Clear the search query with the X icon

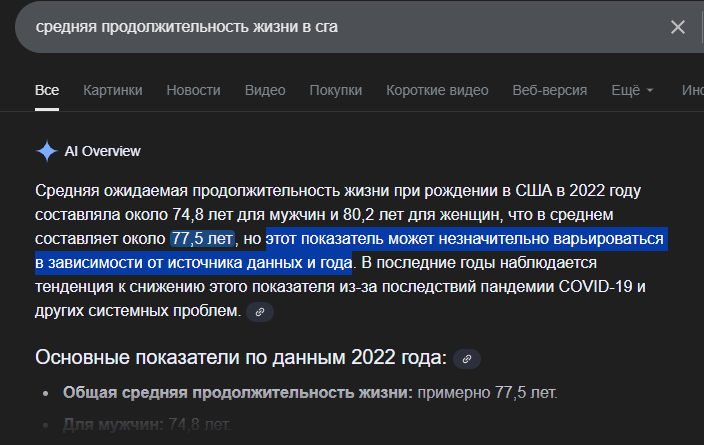tap(678, 27)
